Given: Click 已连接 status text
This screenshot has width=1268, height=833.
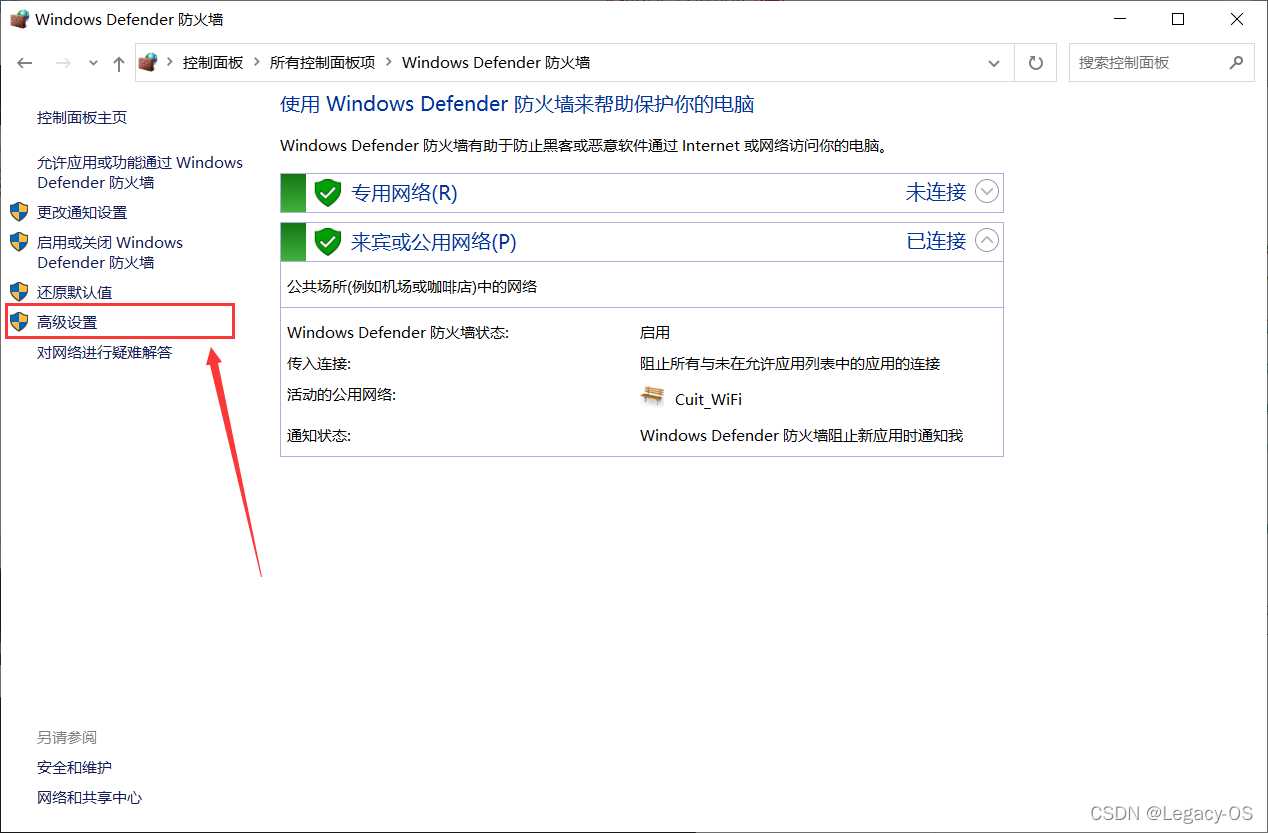Looking at the screenshot, I should (x=936, y=240).
